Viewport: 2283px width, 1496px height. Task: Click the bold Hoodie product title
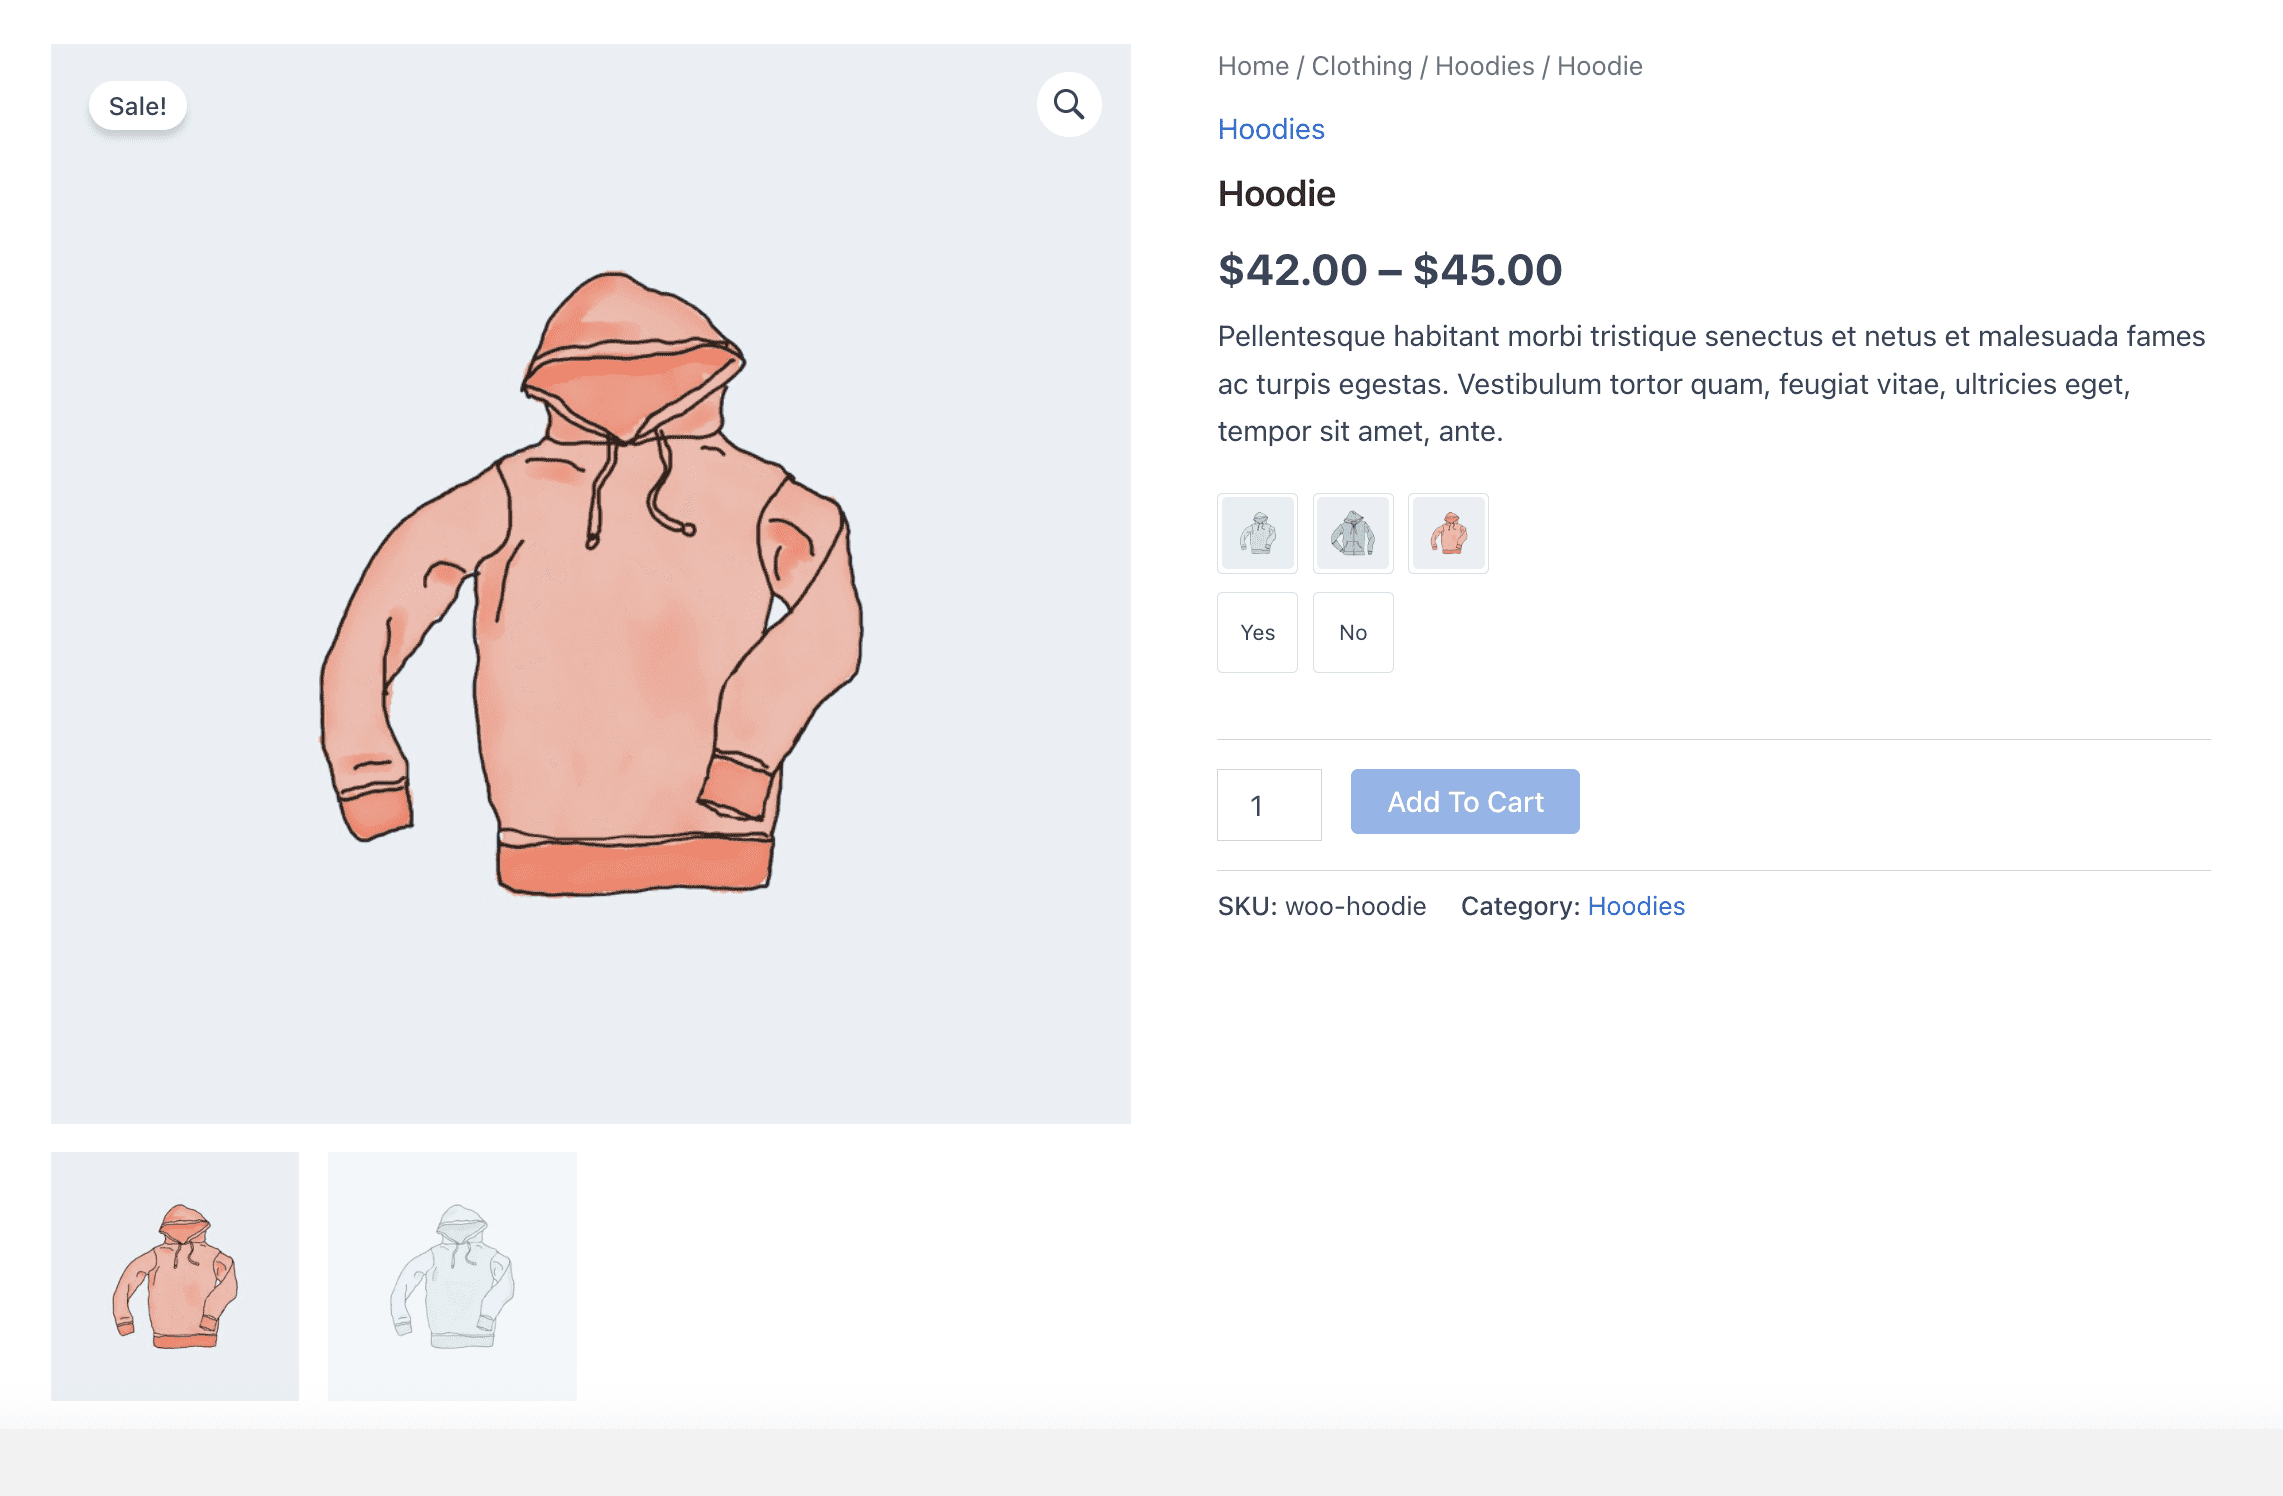pos(1276,193)
